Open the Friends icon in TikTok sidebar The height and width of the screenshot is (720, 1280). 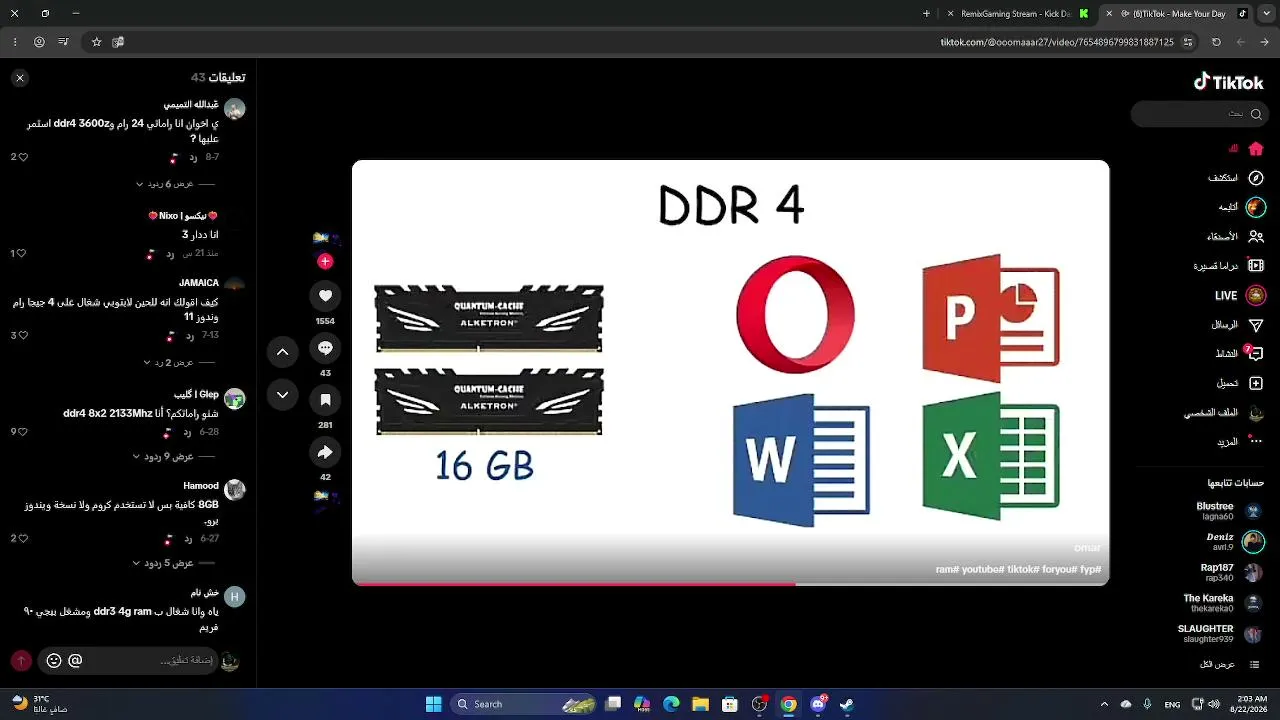click(1256, 236)
